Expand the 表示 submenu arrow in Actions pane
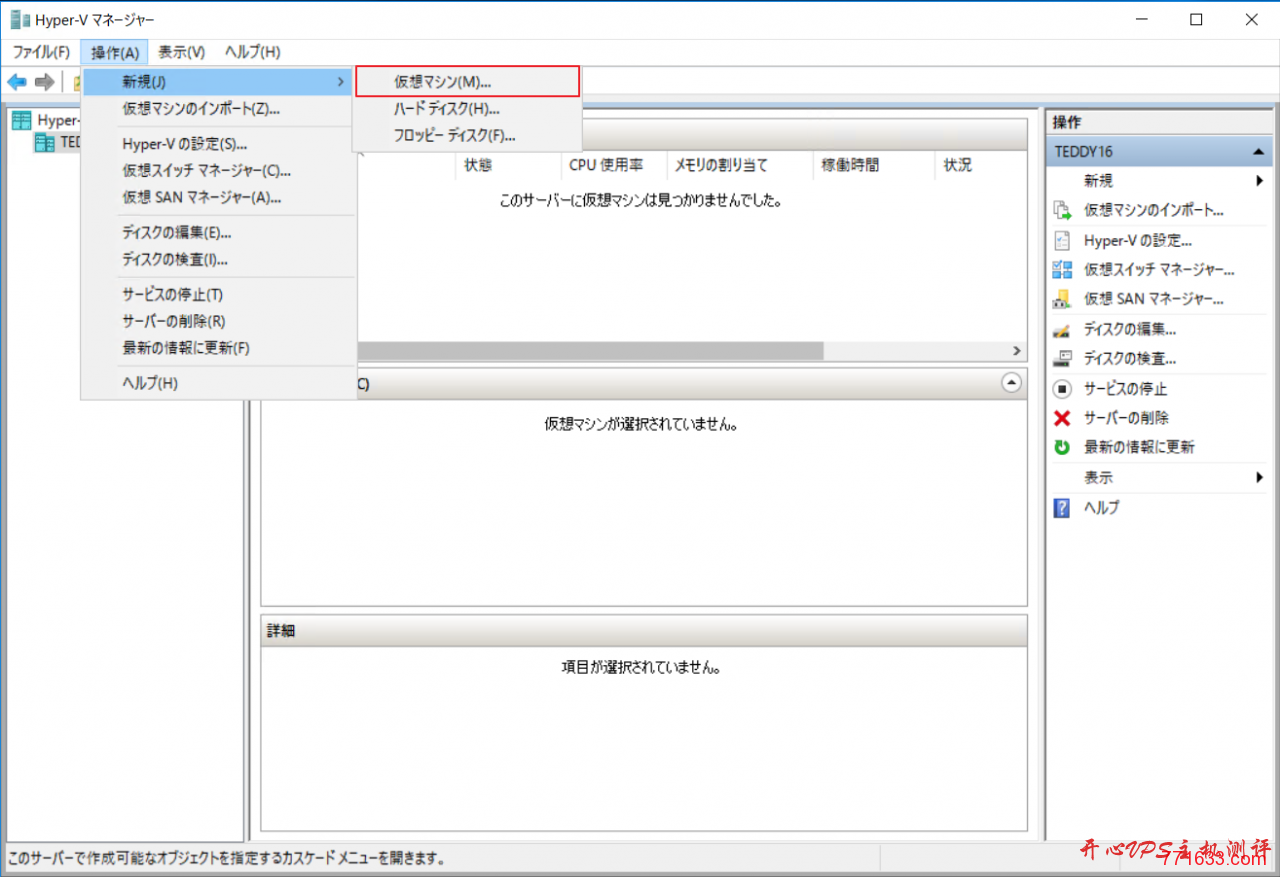The width and height of the screenshot is (1280, 877). [1258, 477]
